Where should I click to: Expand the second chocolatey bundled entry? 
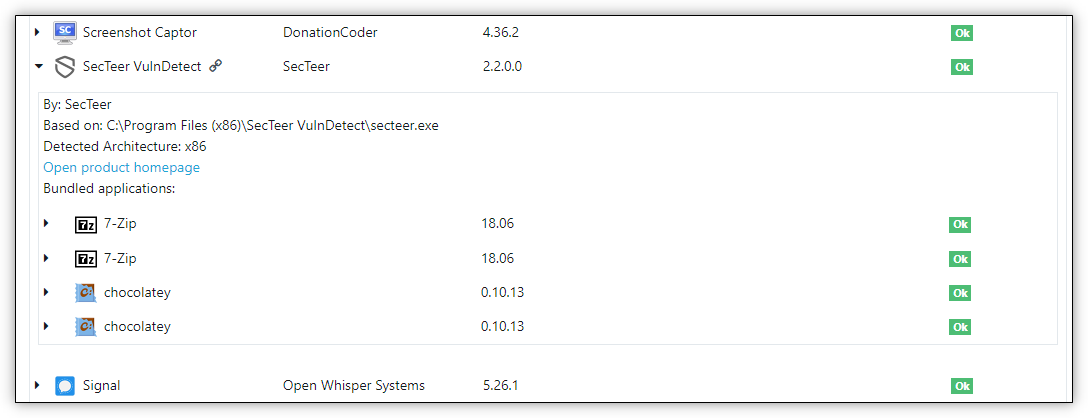coord(46,326)
